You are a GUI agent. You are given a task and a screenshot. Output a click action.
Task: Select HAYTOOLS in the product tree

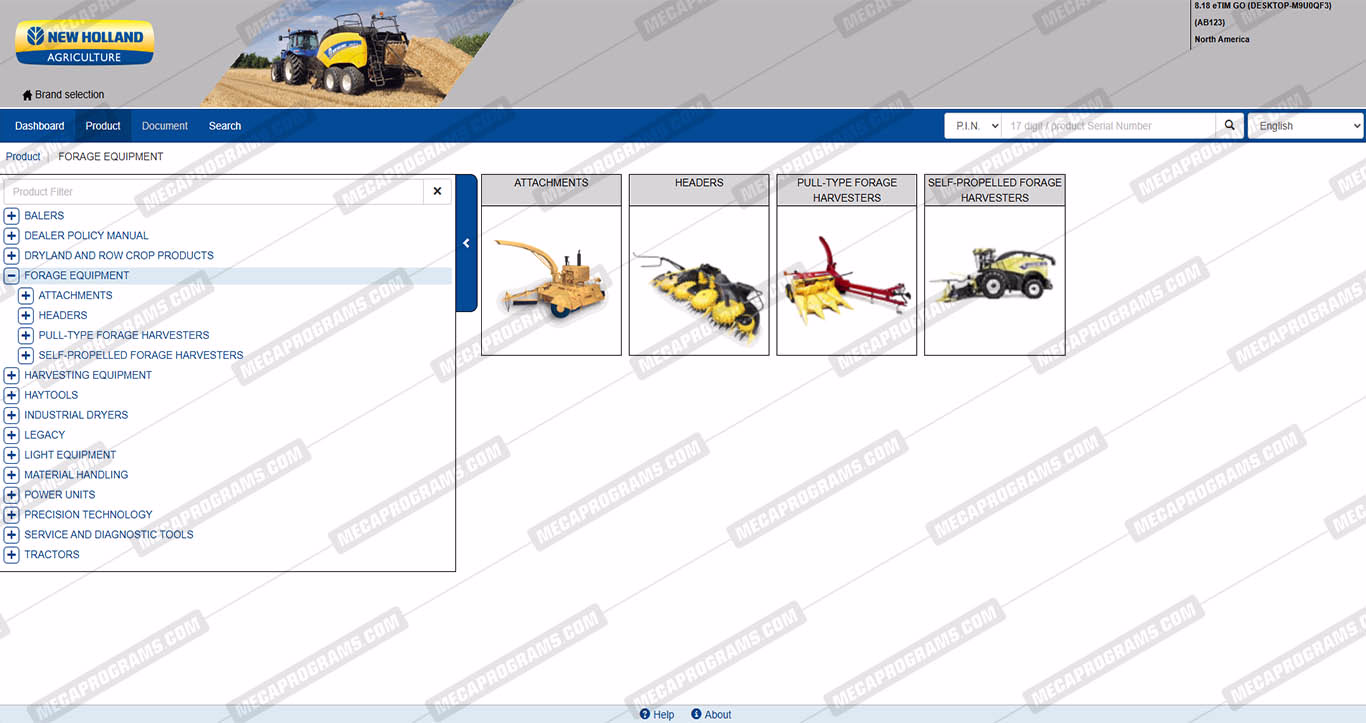pos(51,395)
